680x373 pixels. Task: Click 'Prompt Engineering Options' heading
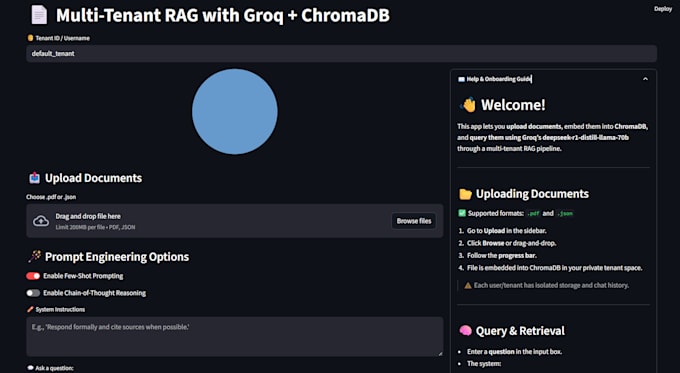117,257
